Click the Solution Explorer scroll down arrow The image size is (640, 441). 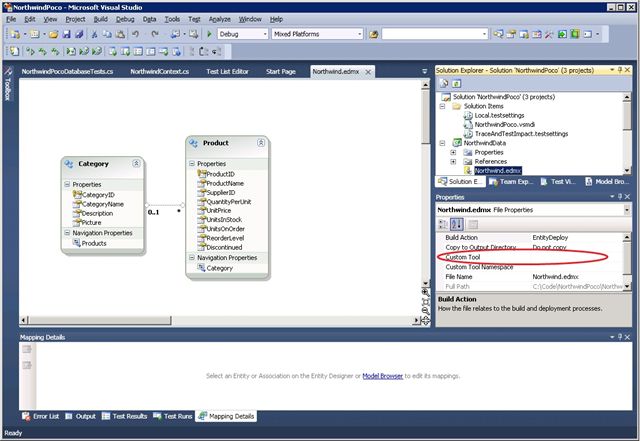pos(627,171)
